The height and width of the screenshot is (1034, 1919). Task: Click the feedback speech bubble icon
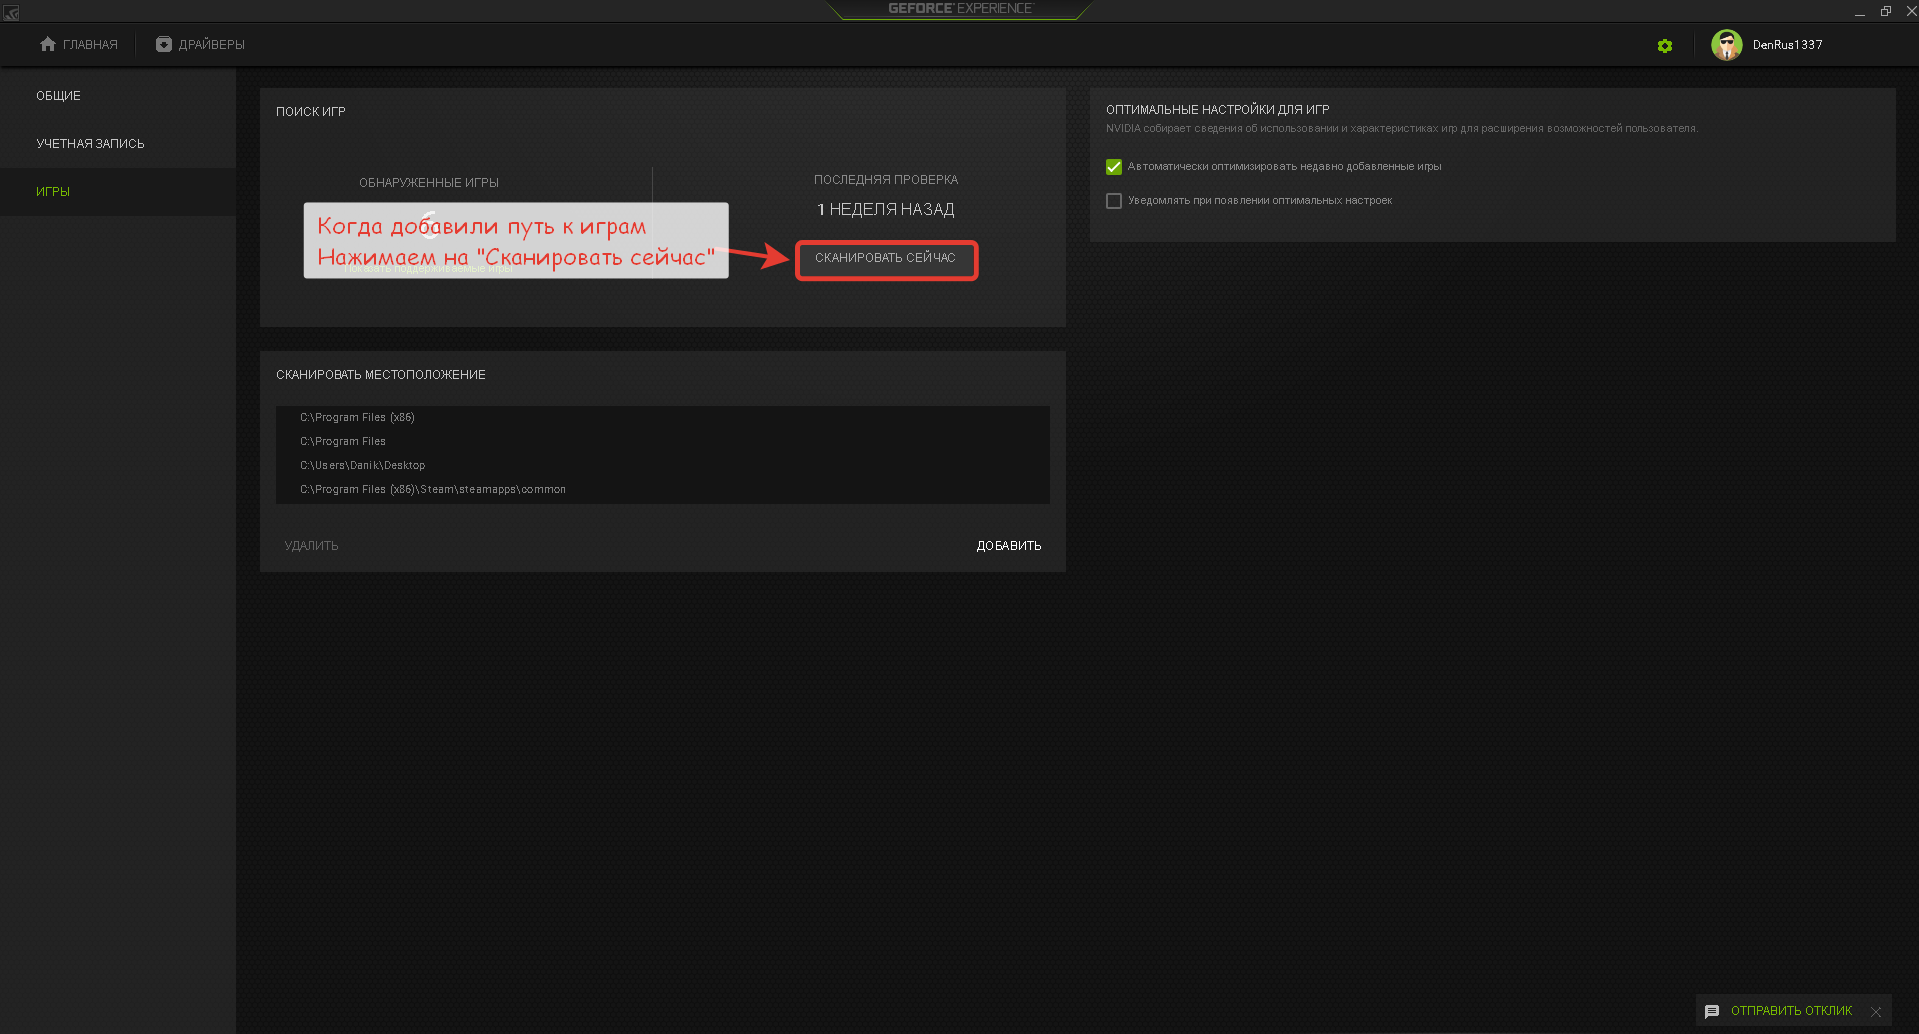pos(1712,1011)
